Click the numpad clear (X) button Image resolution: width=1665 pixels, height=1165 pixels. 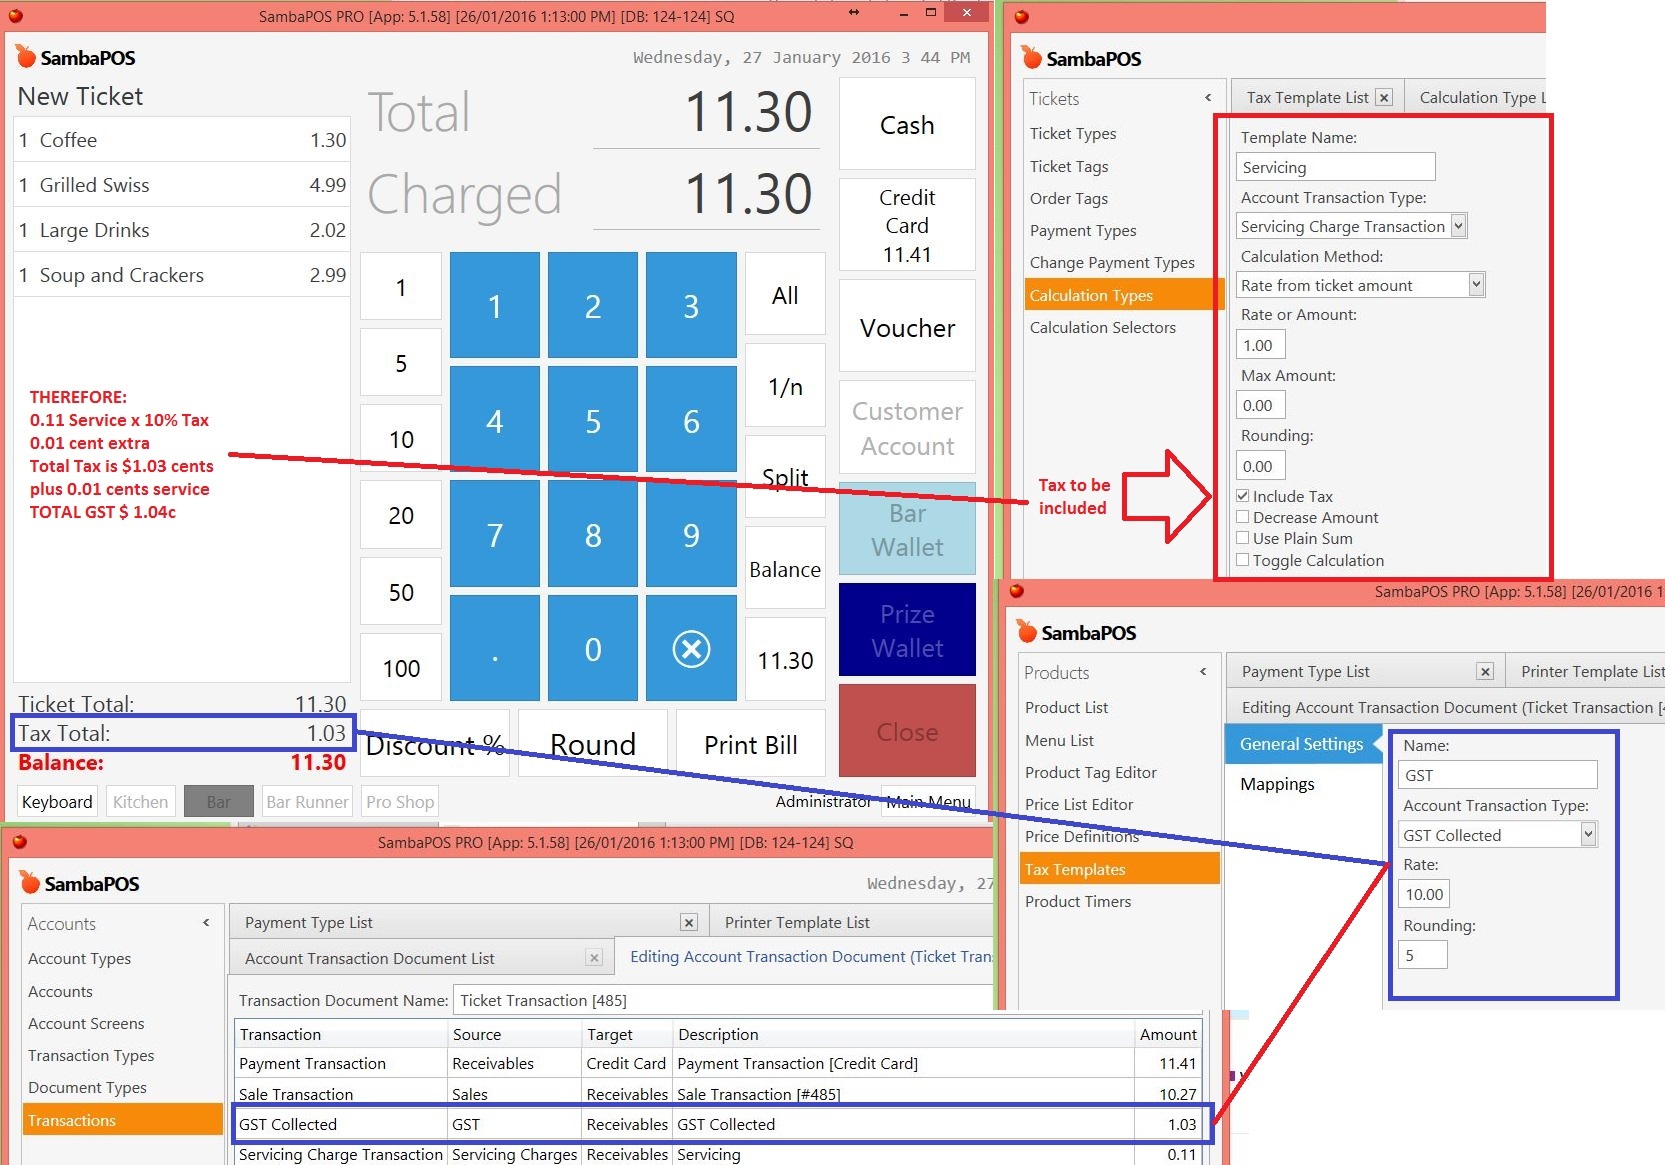tap(691, 649)
